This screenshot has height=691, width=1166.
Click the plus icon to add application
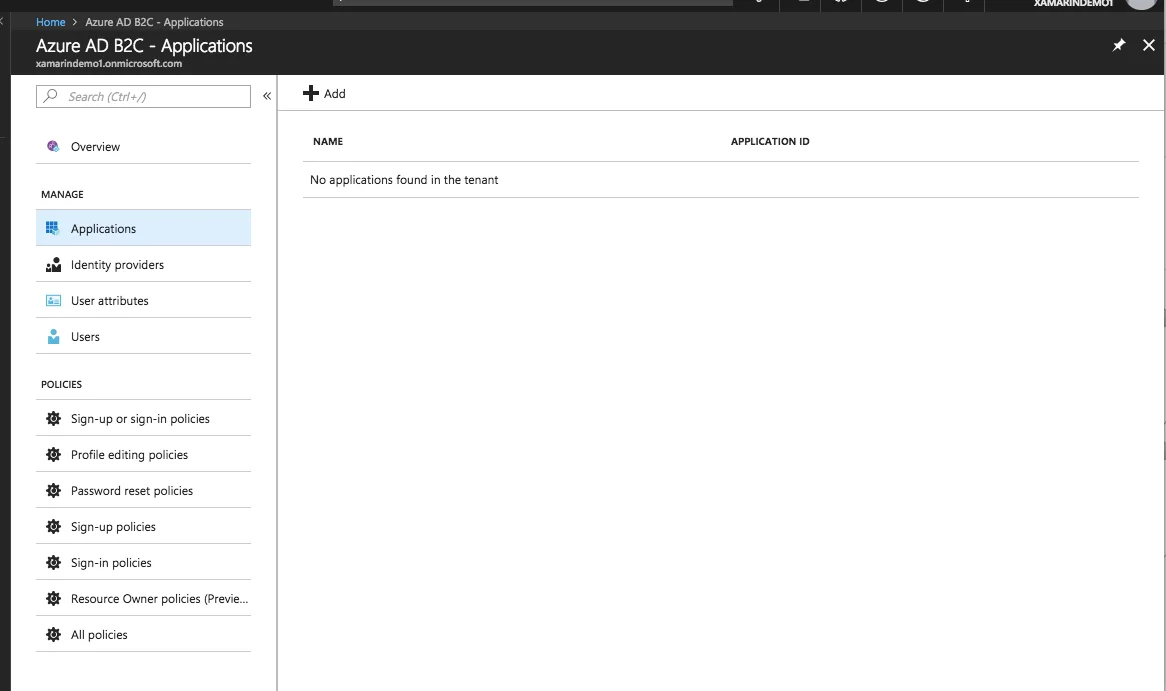coord(311,94)
